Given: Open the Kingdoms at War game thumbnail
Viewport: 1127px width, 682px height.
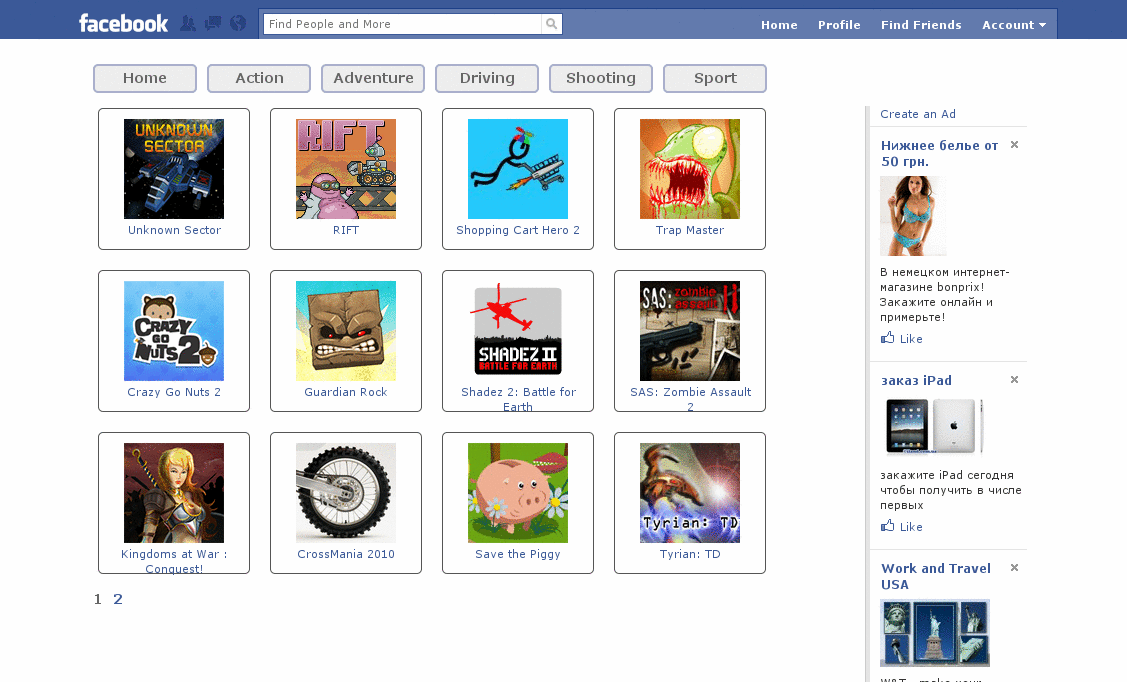Looking at the screenshot, I should [174, 493].
